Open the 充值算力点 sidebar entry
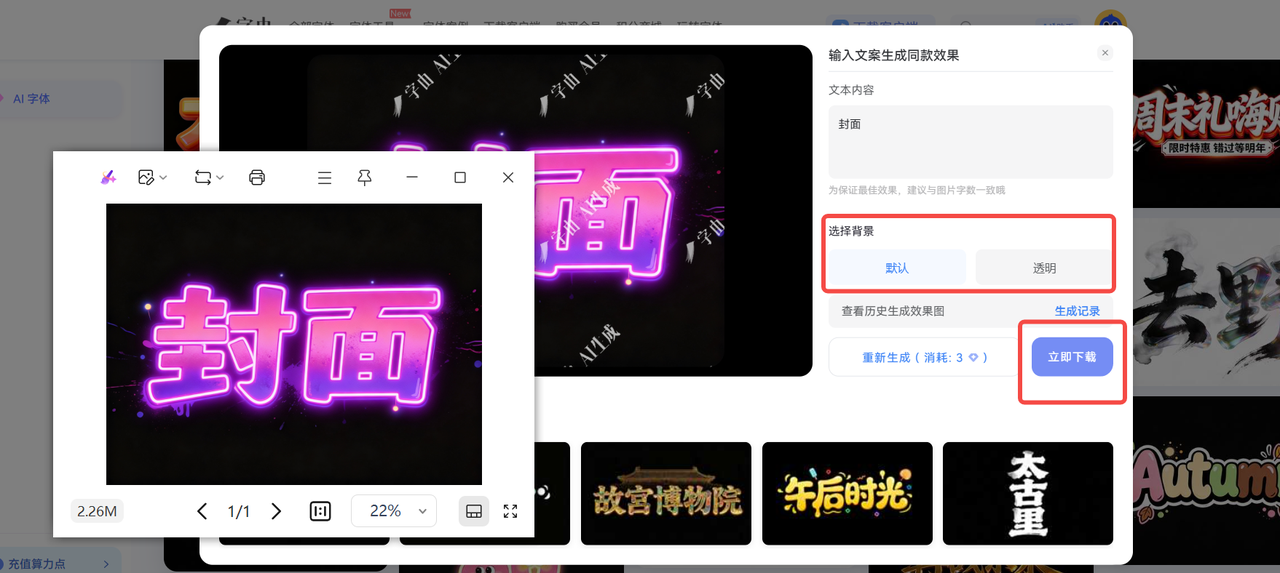Screen dimensions: 1280x573 (60, 564)
